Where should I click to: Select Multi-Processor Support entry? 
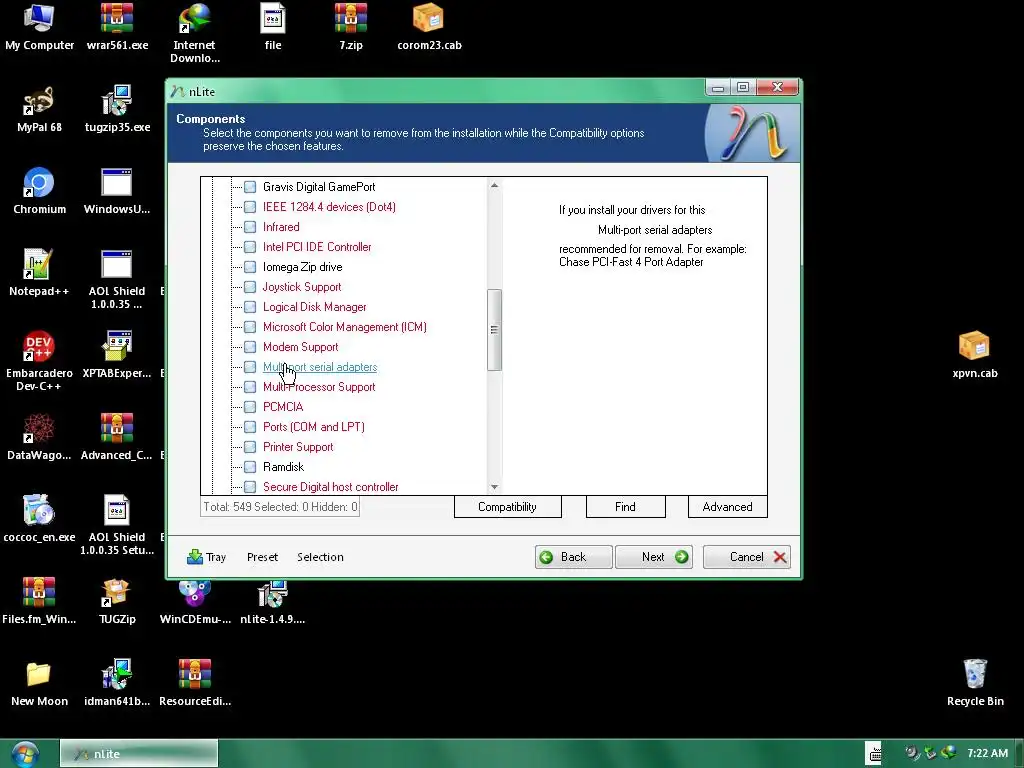[x=319, y=387]
